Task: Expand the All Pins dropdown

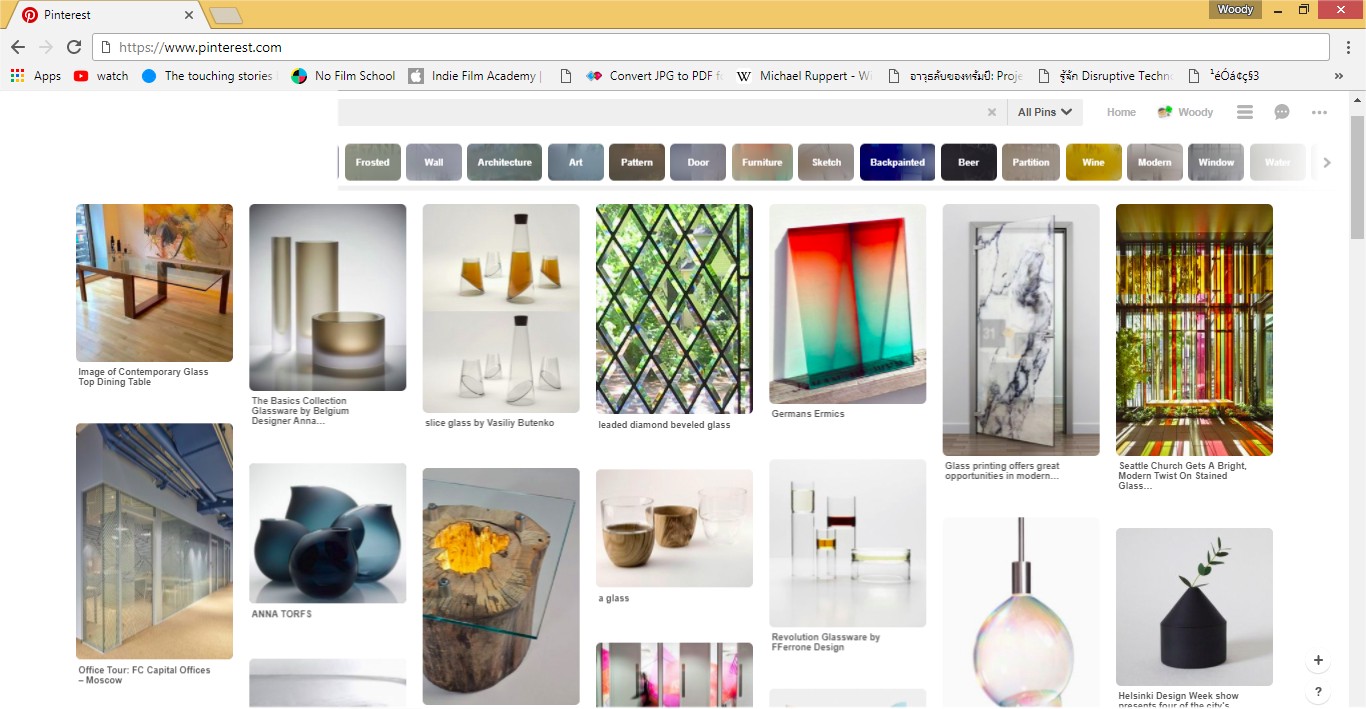Action: (1044, 112)
